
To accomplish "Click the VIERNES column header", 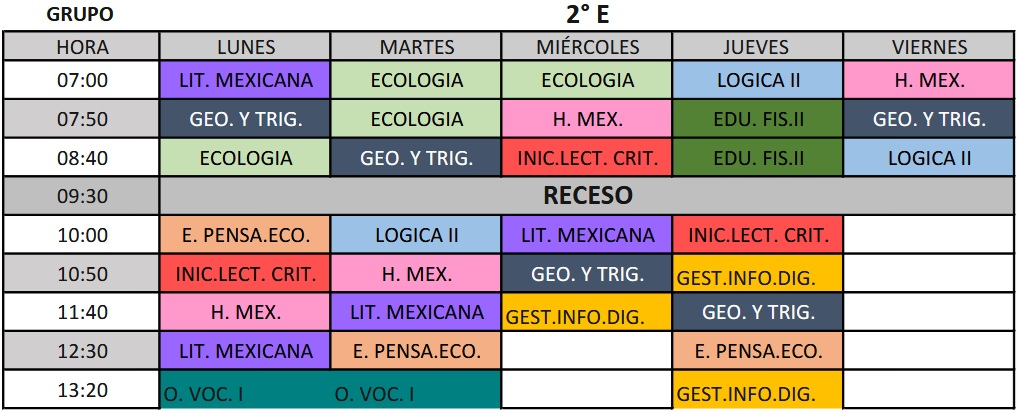I will tap(929, 47).
